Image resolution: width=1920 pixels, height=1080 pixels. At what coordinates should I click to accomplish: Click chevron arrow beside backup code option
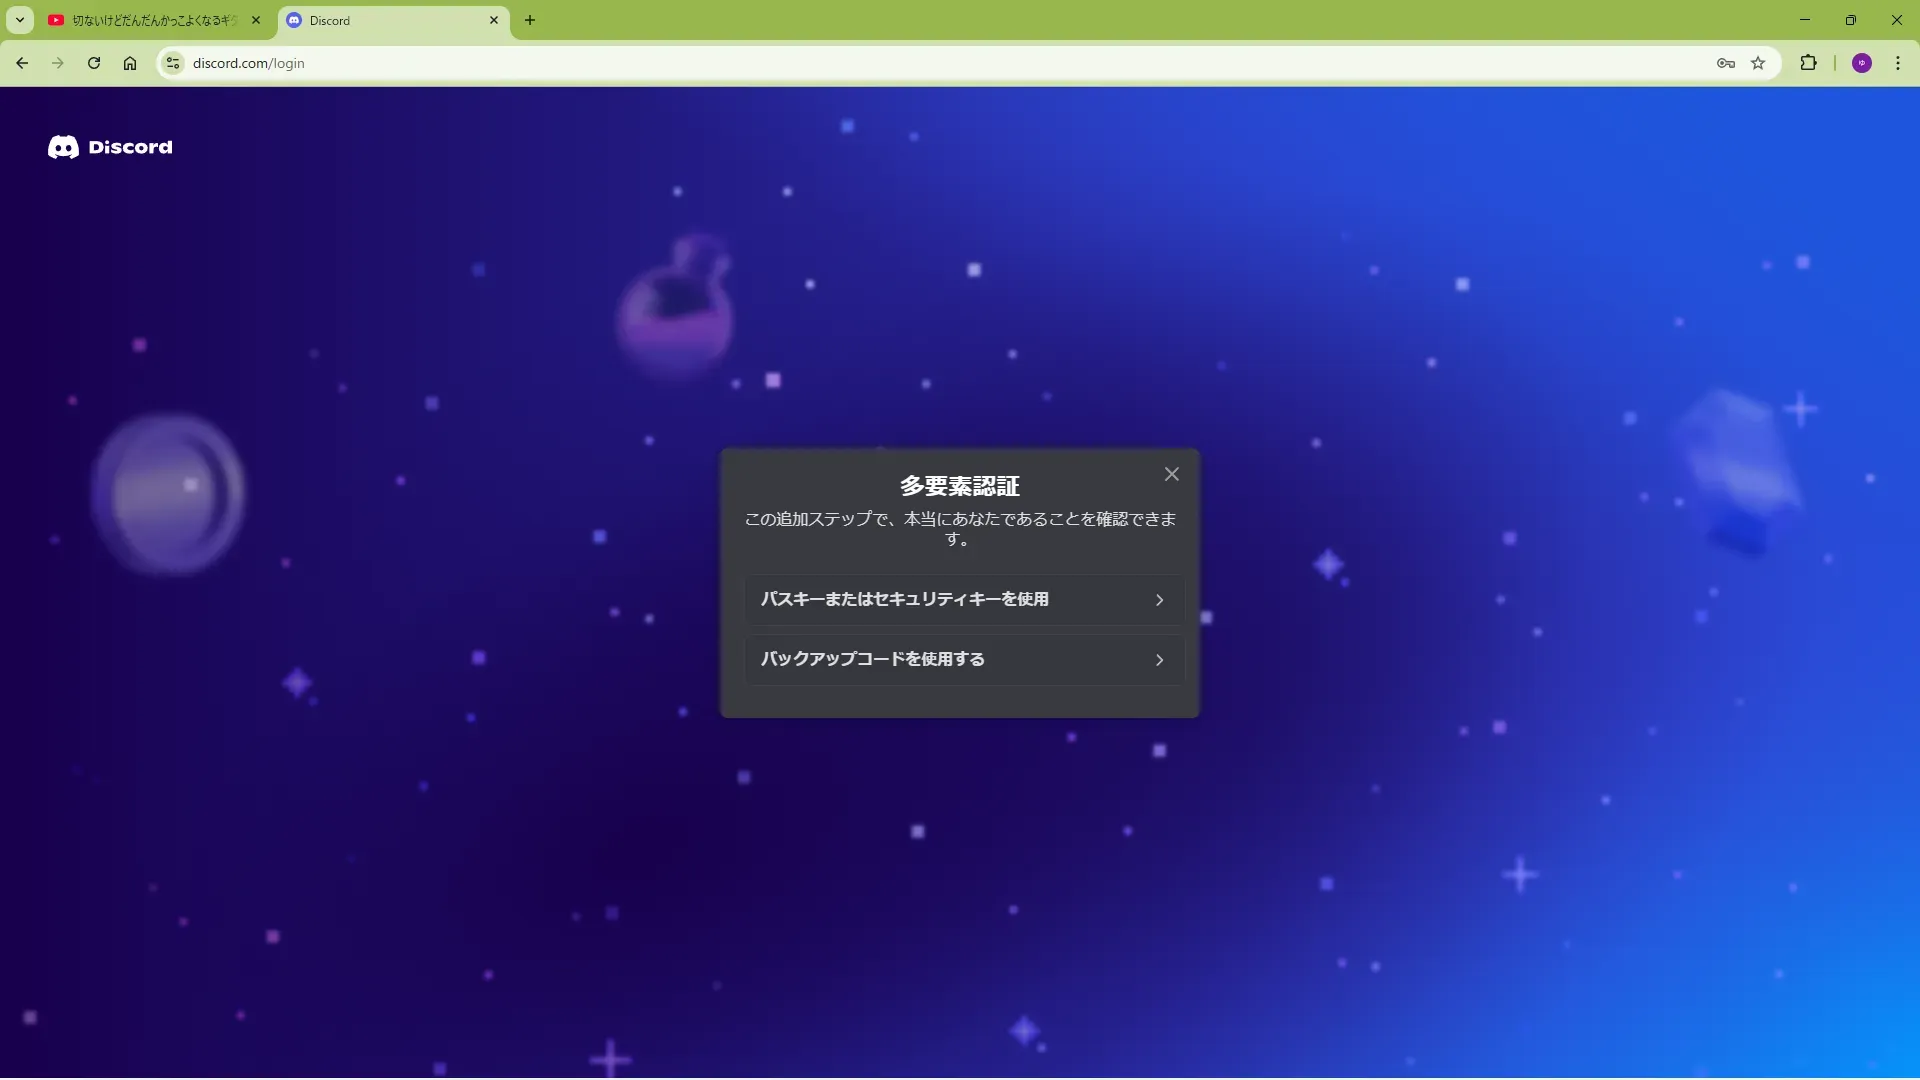point(1159,660)
